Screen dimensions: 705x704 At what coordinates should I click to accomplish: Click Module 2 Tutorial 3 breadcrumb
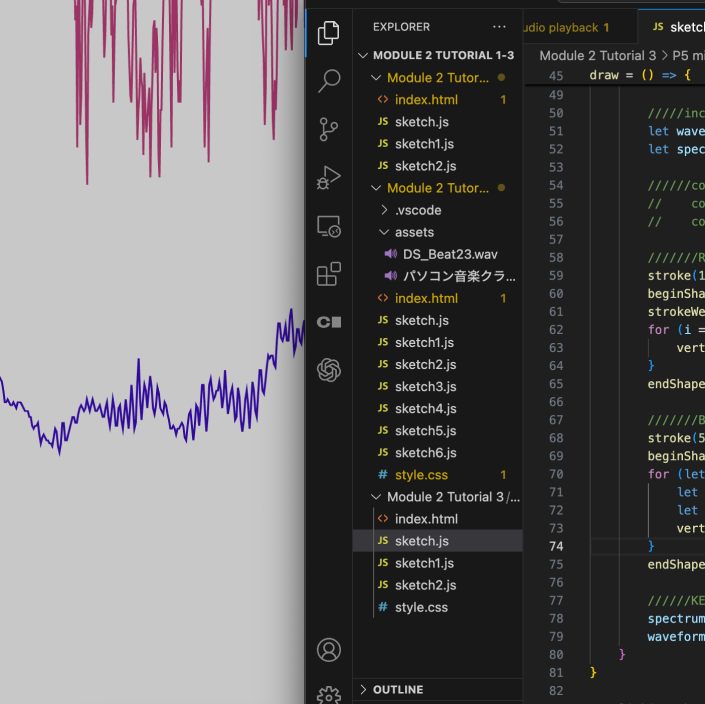[x=598, y=55]
